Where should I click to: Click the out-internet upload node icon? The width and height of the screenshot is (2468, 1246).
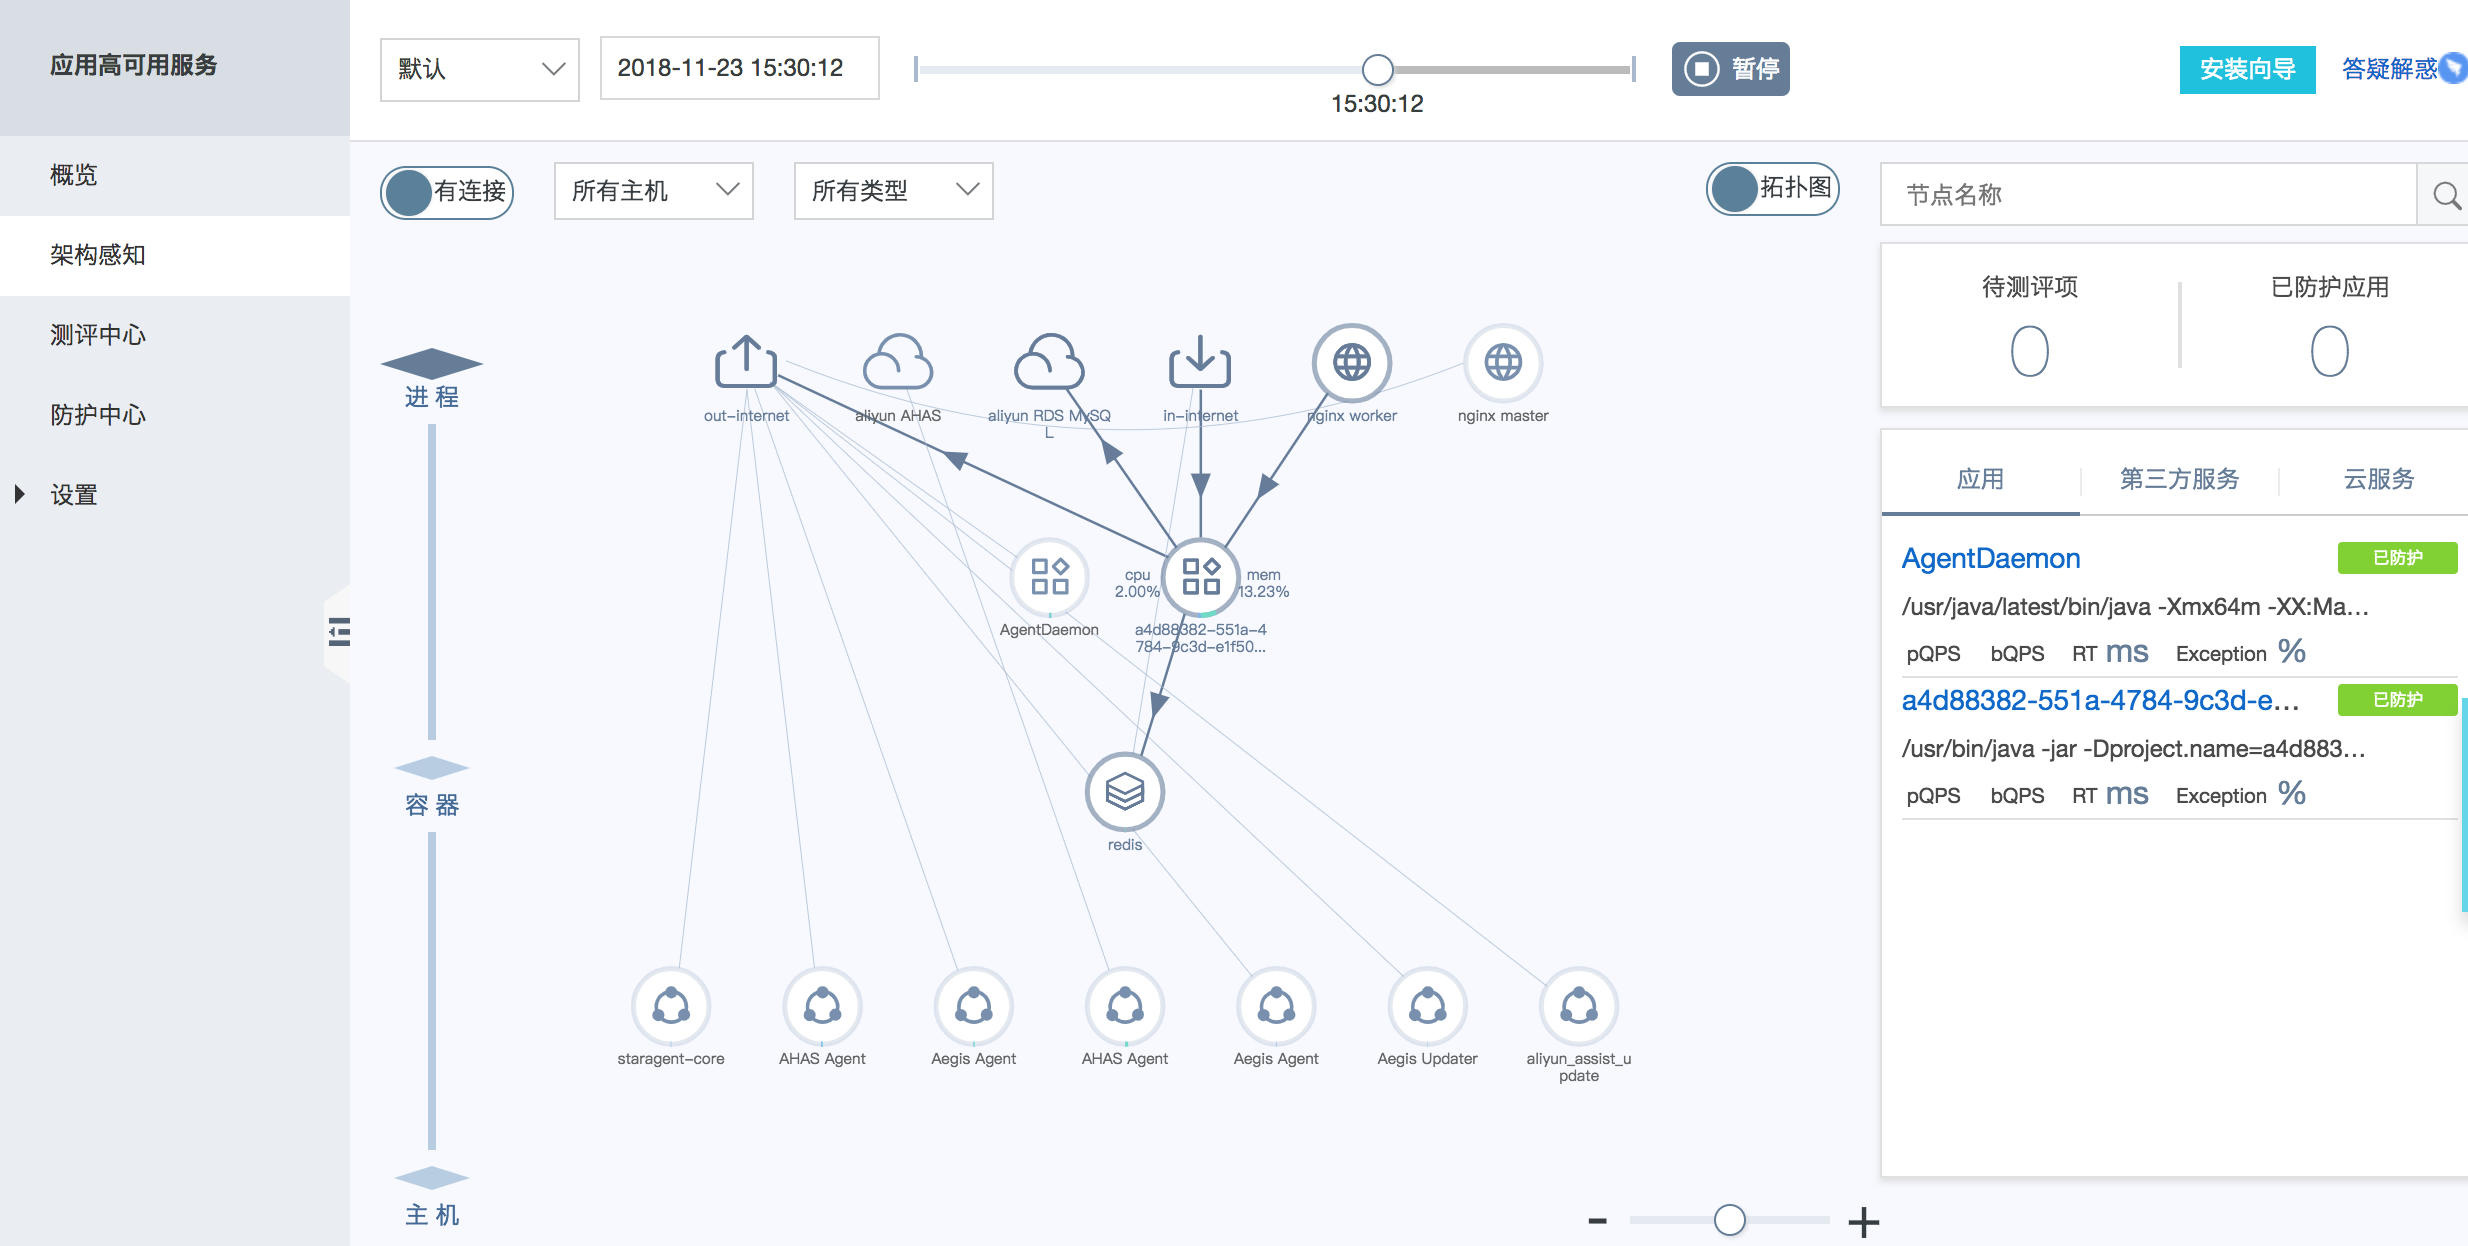tap(745, 362)
